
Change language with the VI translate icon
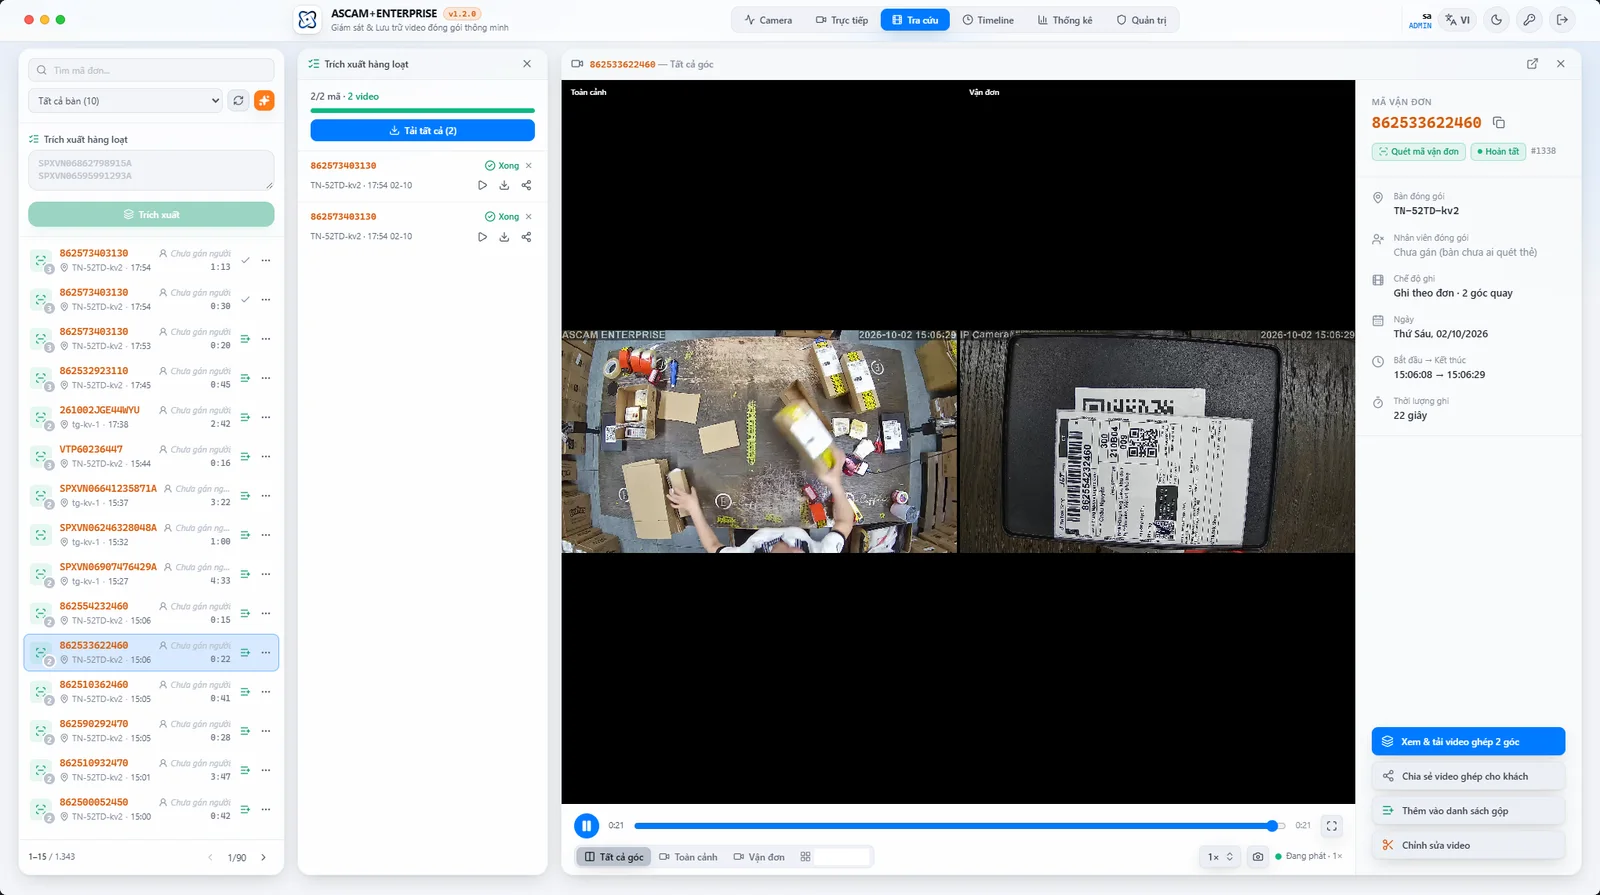pyautogui.click(x=1458, y=20)
